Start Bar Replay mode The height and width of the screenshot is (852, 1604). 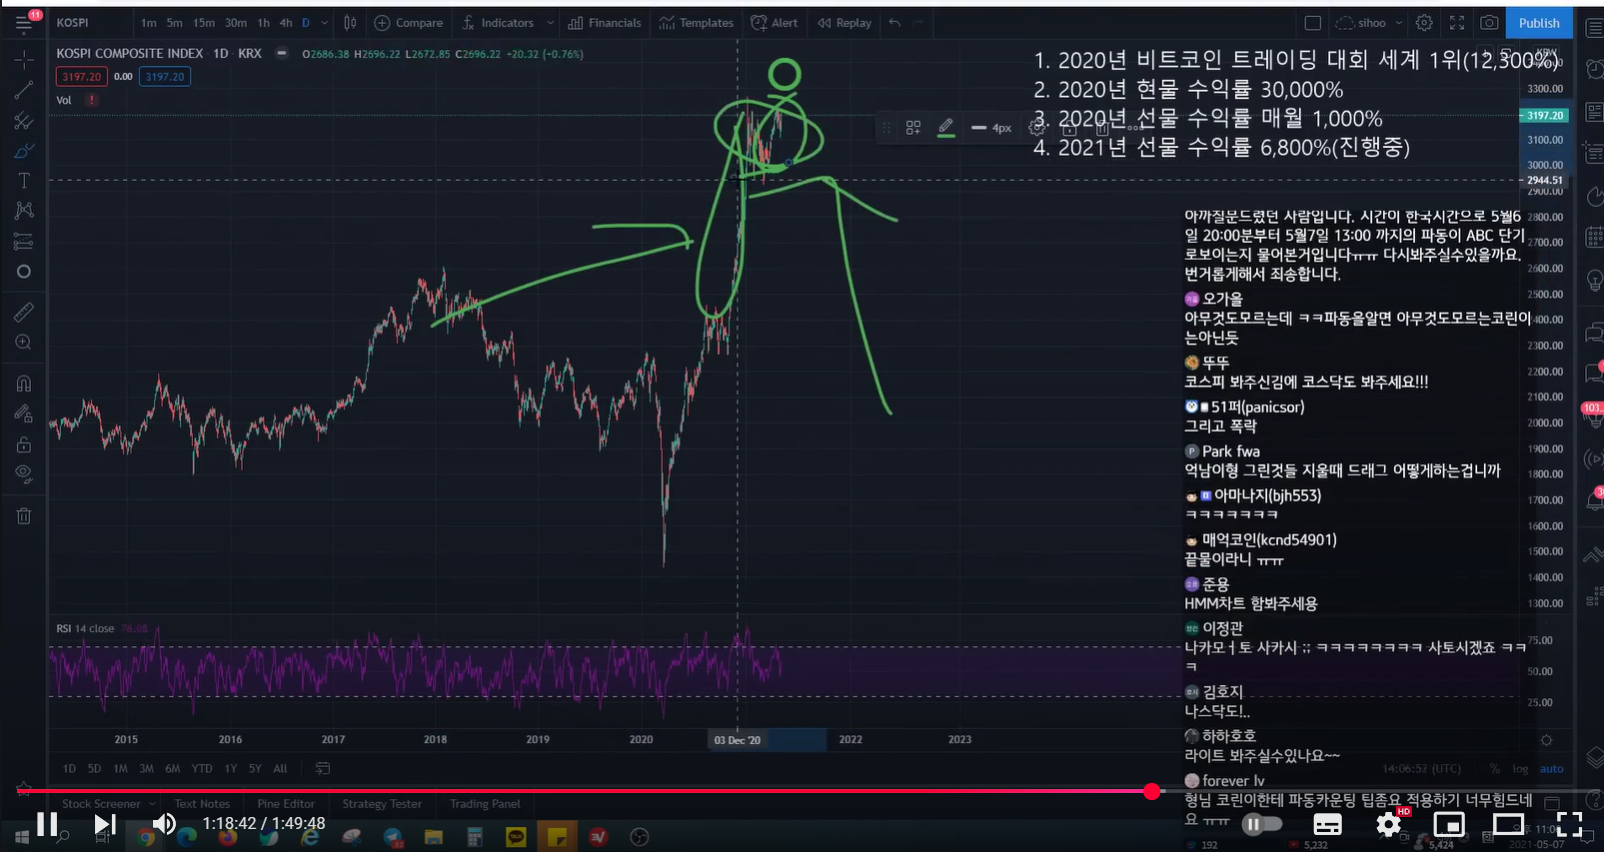pyautogui.click(x=844, y=23)
